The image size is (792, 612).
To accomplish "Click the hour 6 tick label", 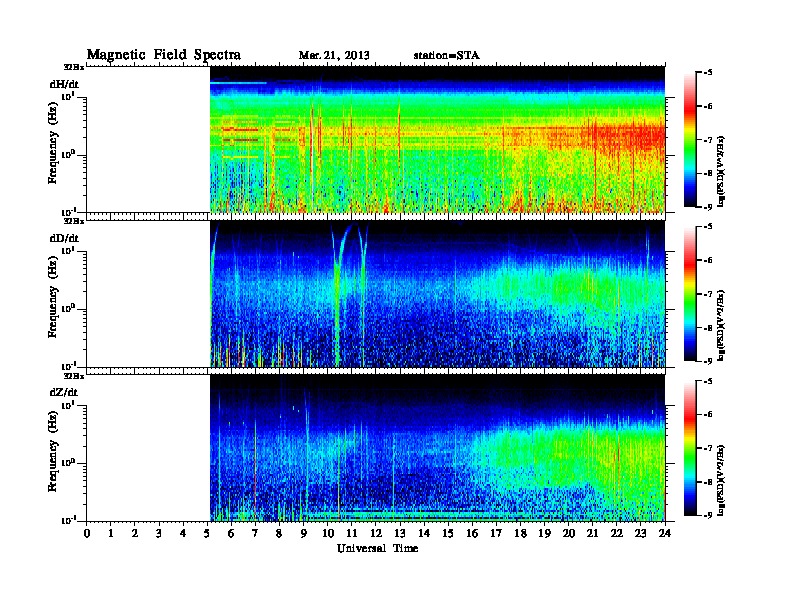I will (231, 534).
